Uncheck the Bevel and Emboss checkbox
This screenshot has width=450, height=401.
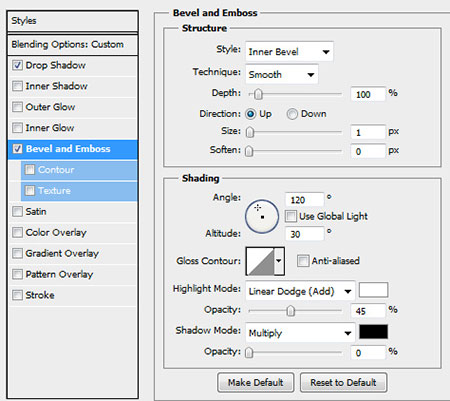pyautogui.click(x=17, y=149)
